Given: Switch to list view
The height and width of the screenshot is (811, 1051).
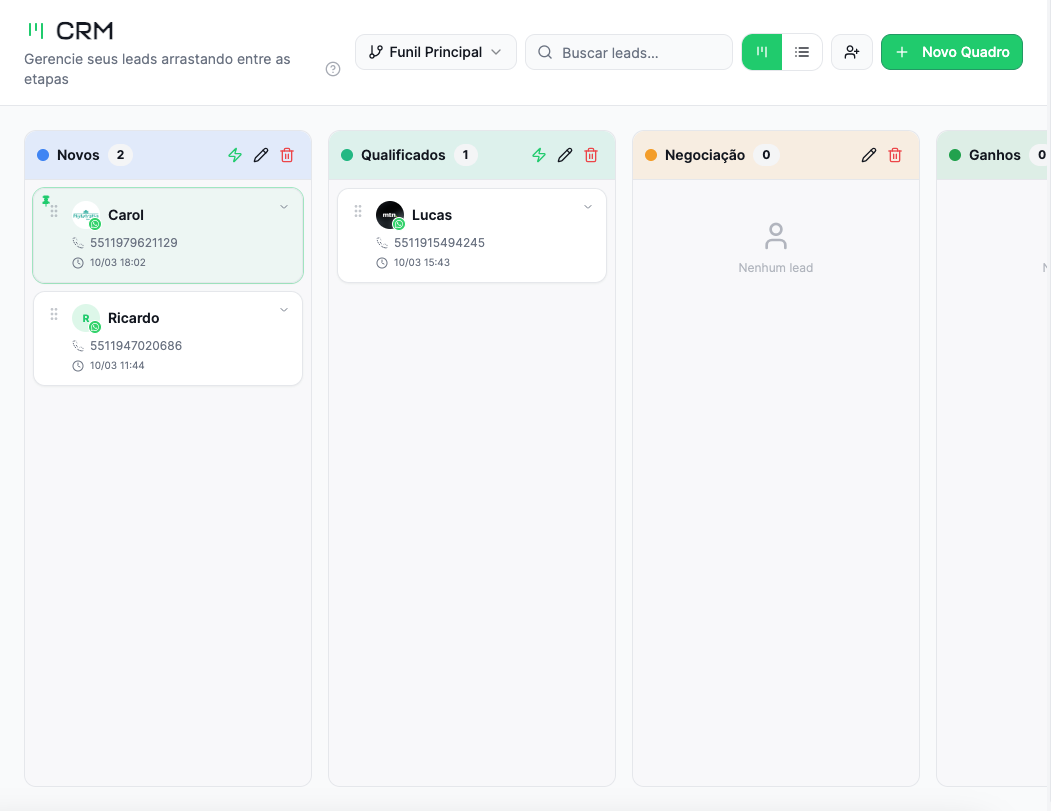Looking at the screenshot, I should click(x=802, y=52).
